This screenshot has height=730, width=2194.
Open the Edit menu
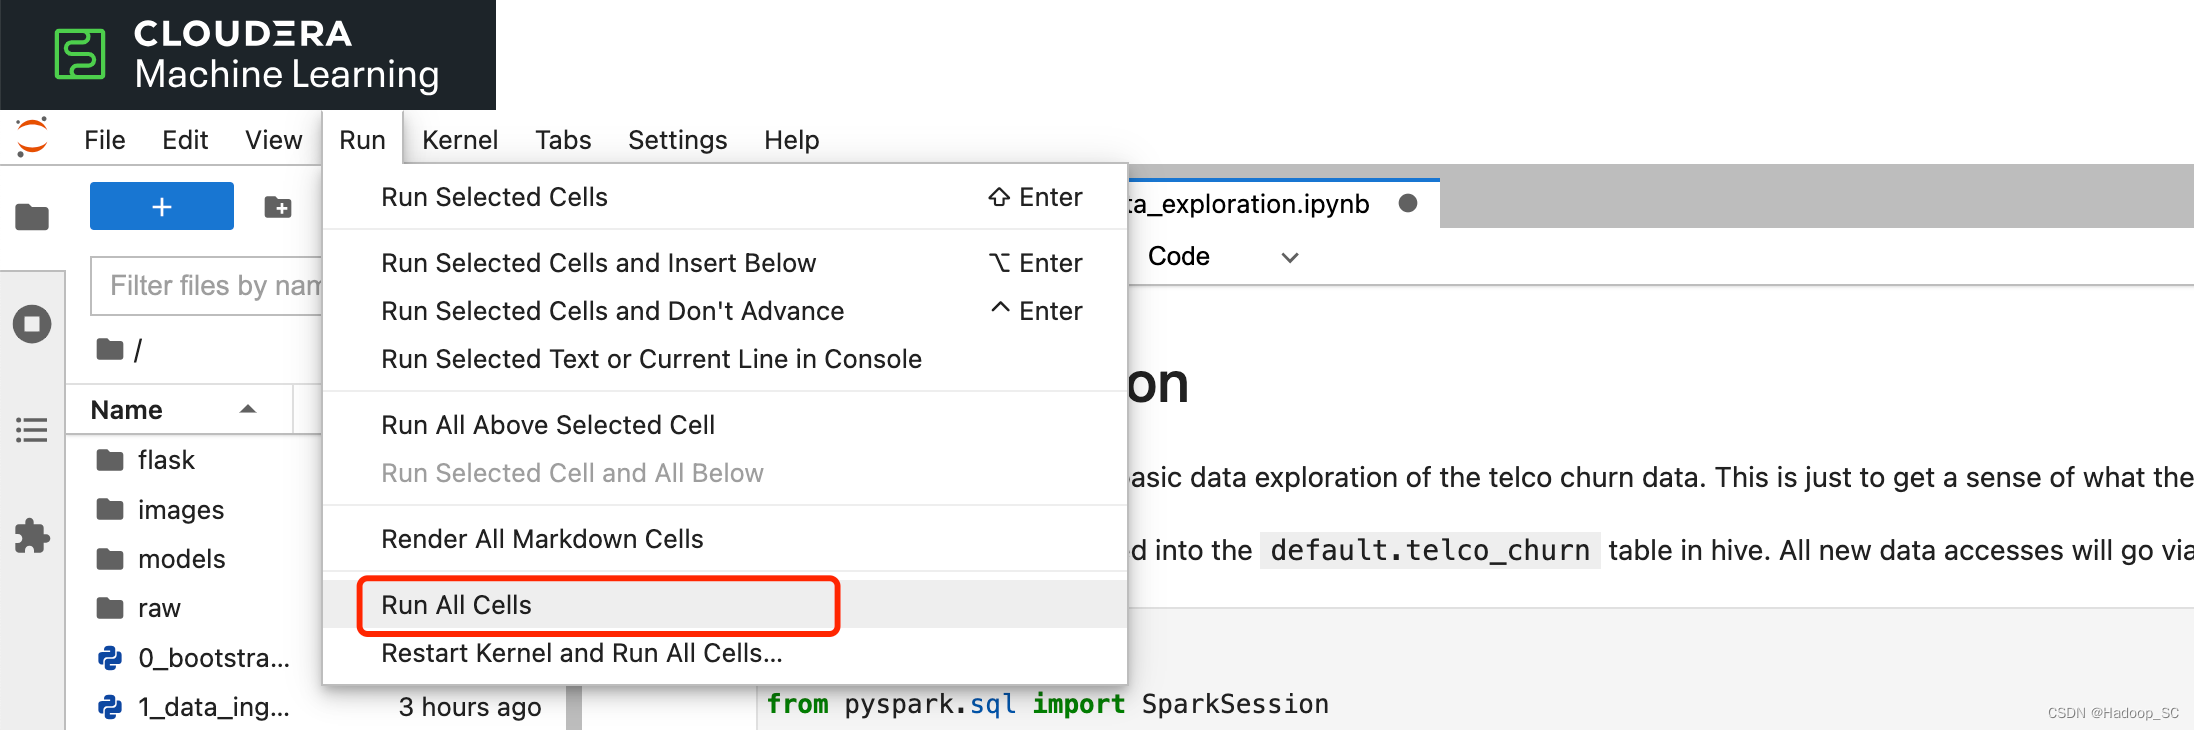tap(185, 140)
